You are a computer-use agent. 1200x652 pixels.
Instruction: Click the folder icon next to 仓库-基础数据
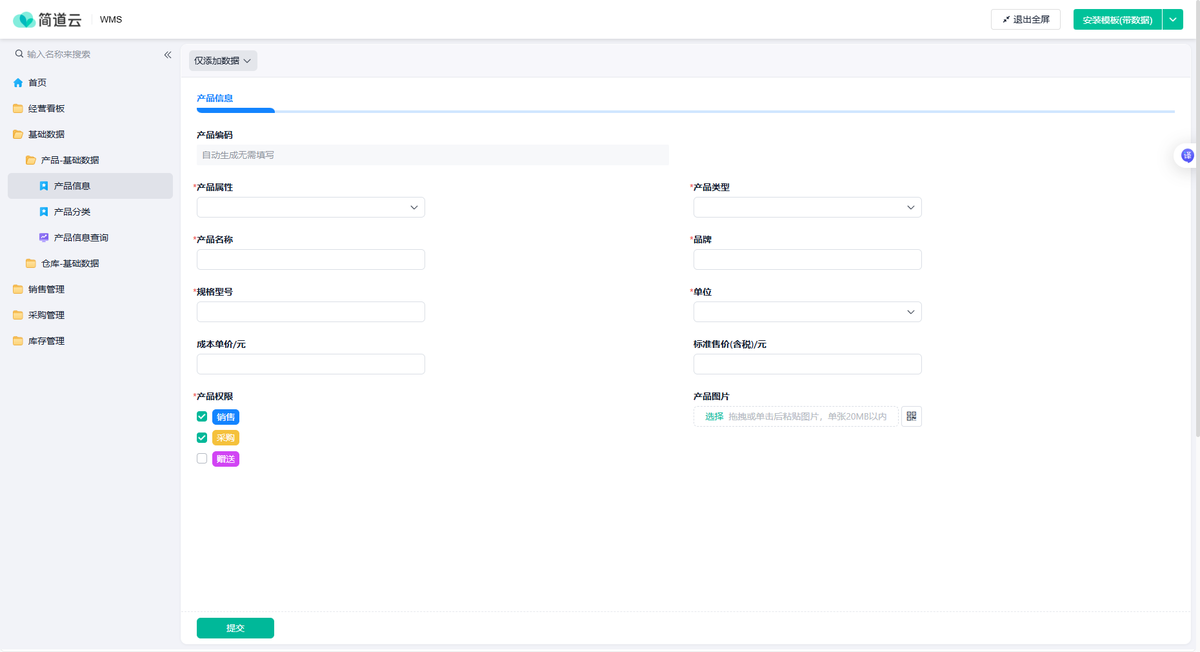31,264
